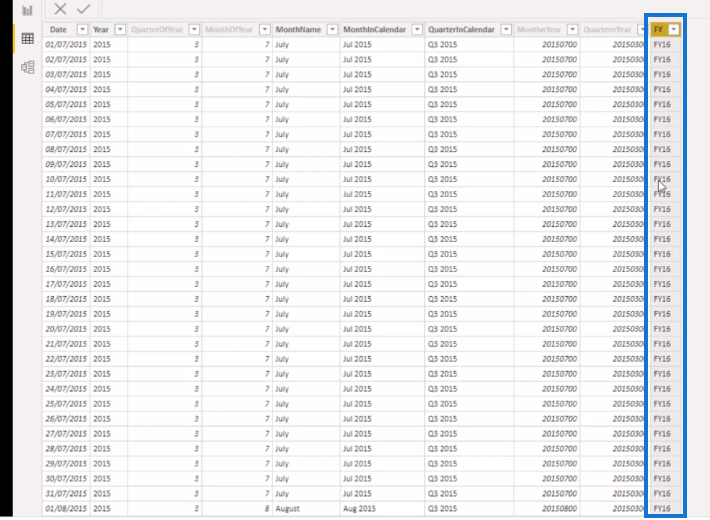Open the QuarterInCalendar column filter dropdown
The image size is (710, 520).
tap(506, 29)
